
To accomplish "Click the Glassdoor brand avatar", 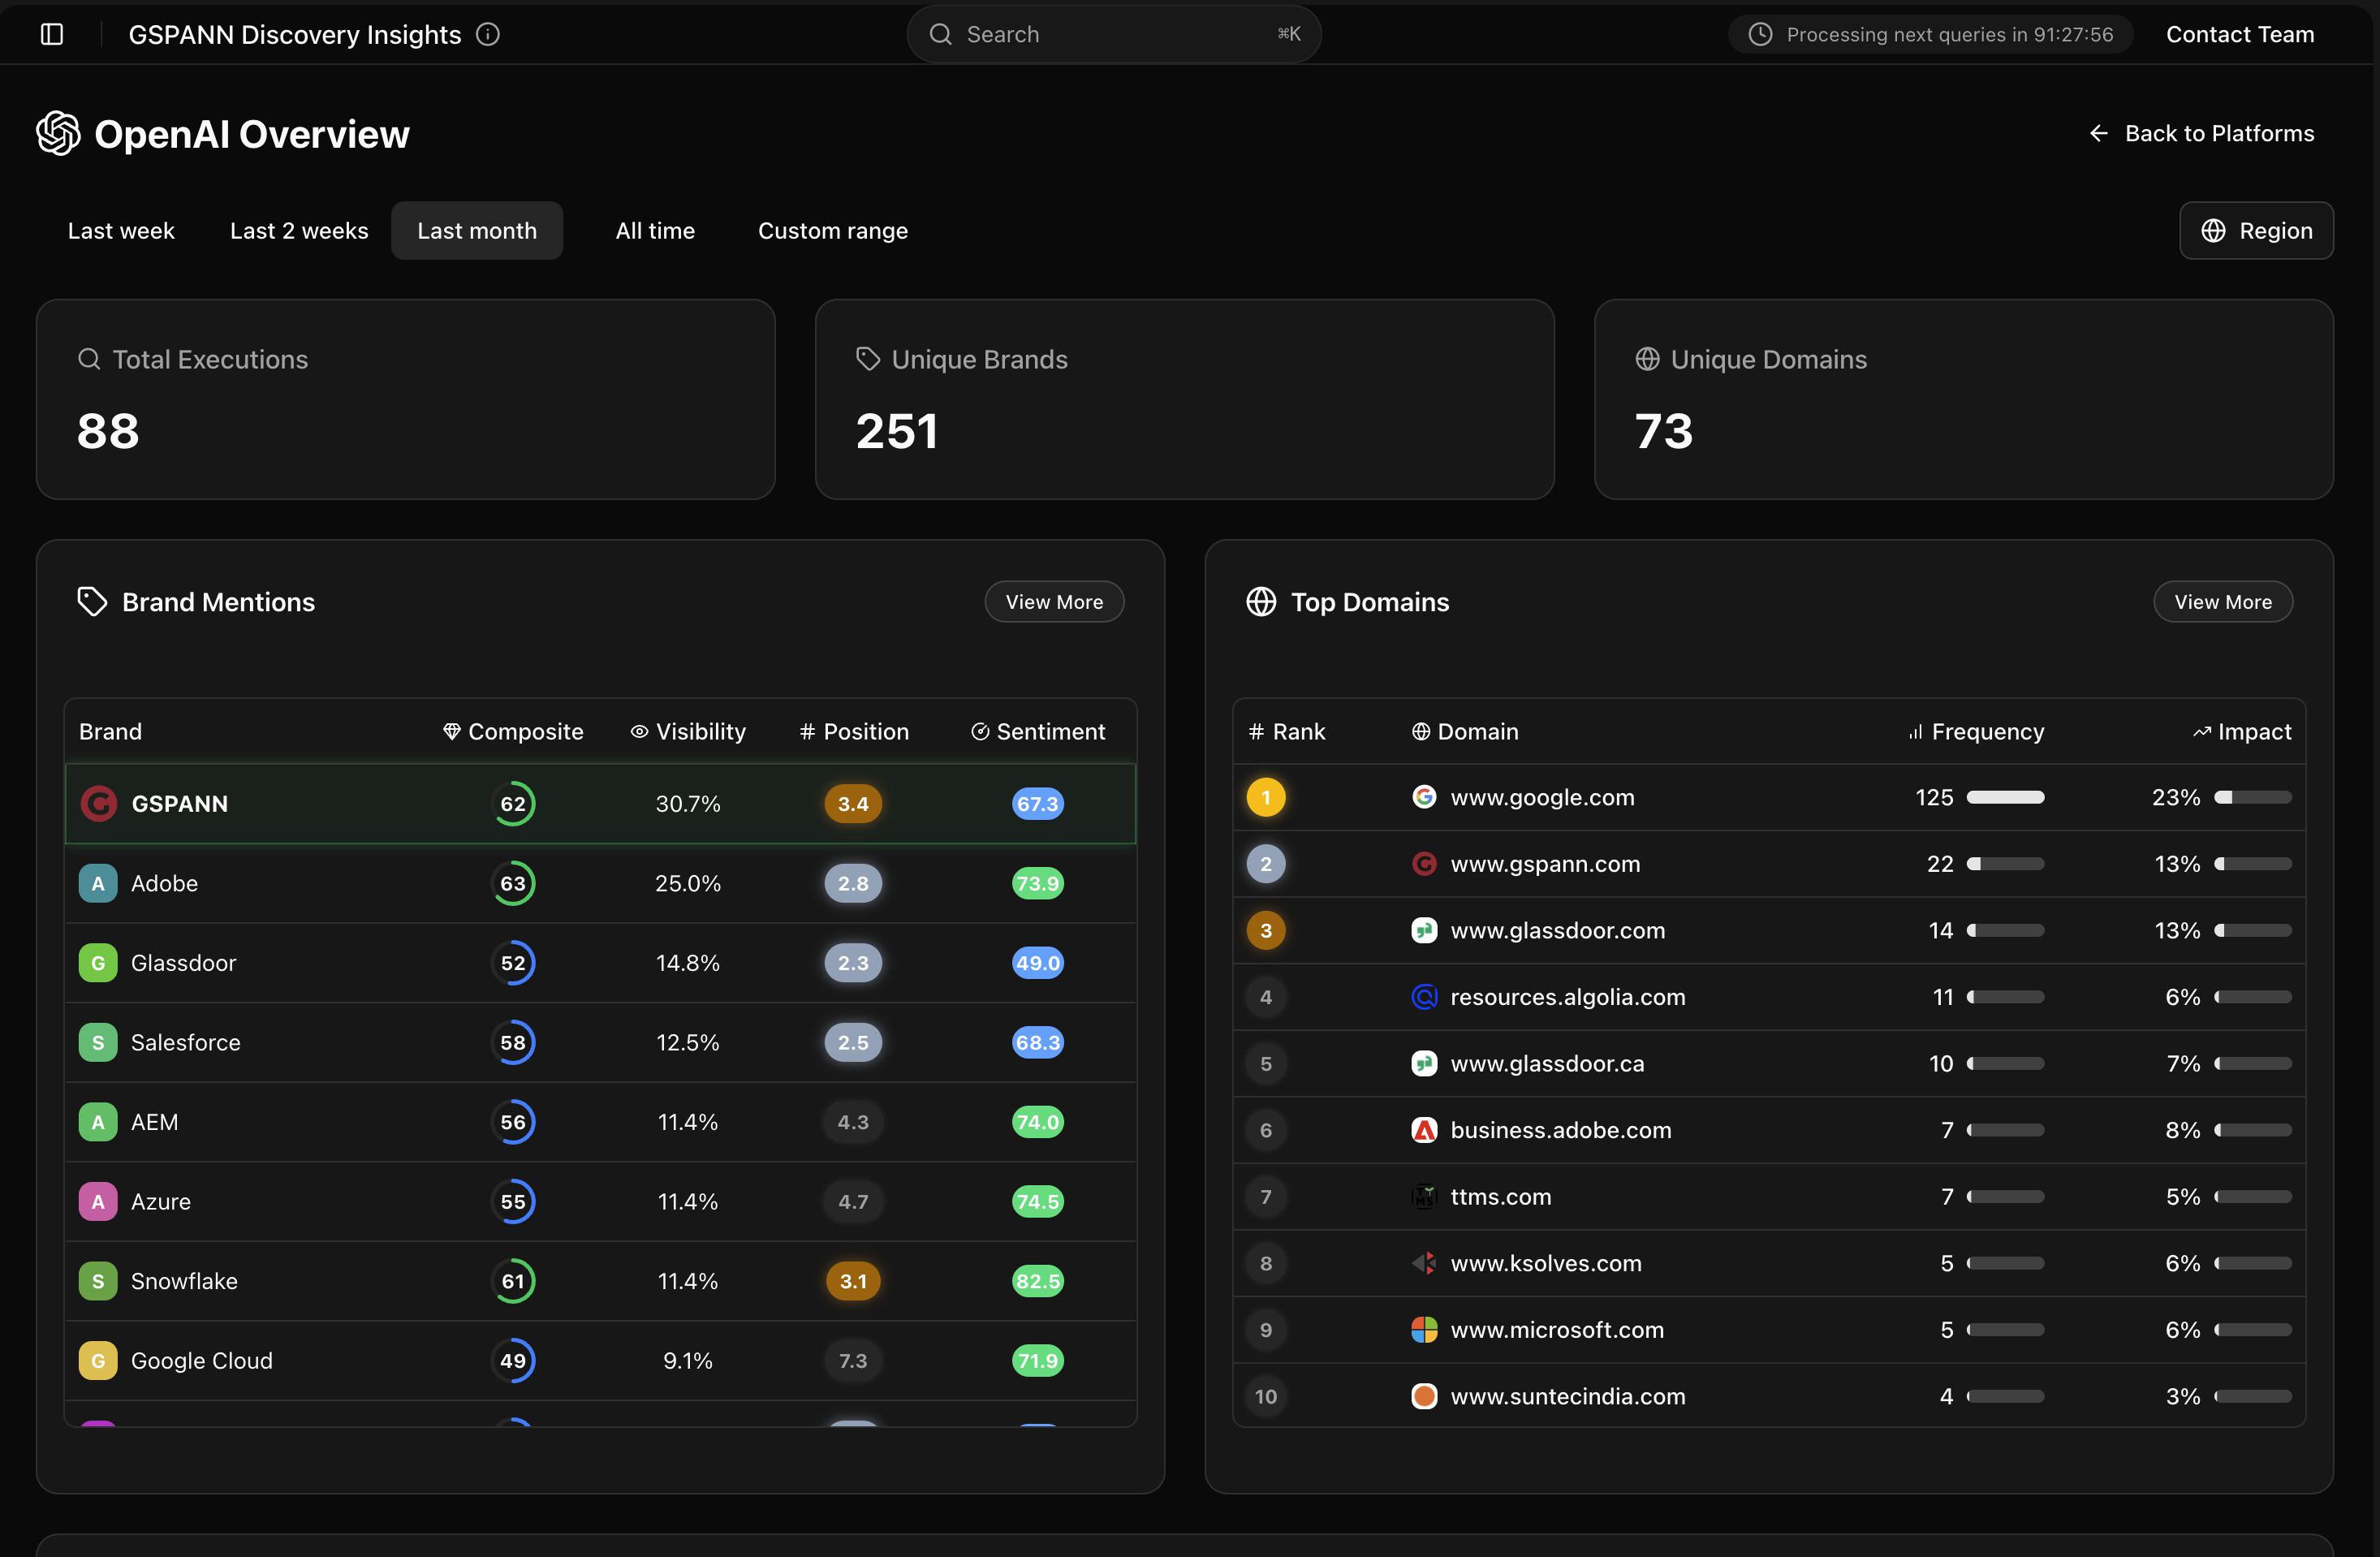I will click(98, 963).
